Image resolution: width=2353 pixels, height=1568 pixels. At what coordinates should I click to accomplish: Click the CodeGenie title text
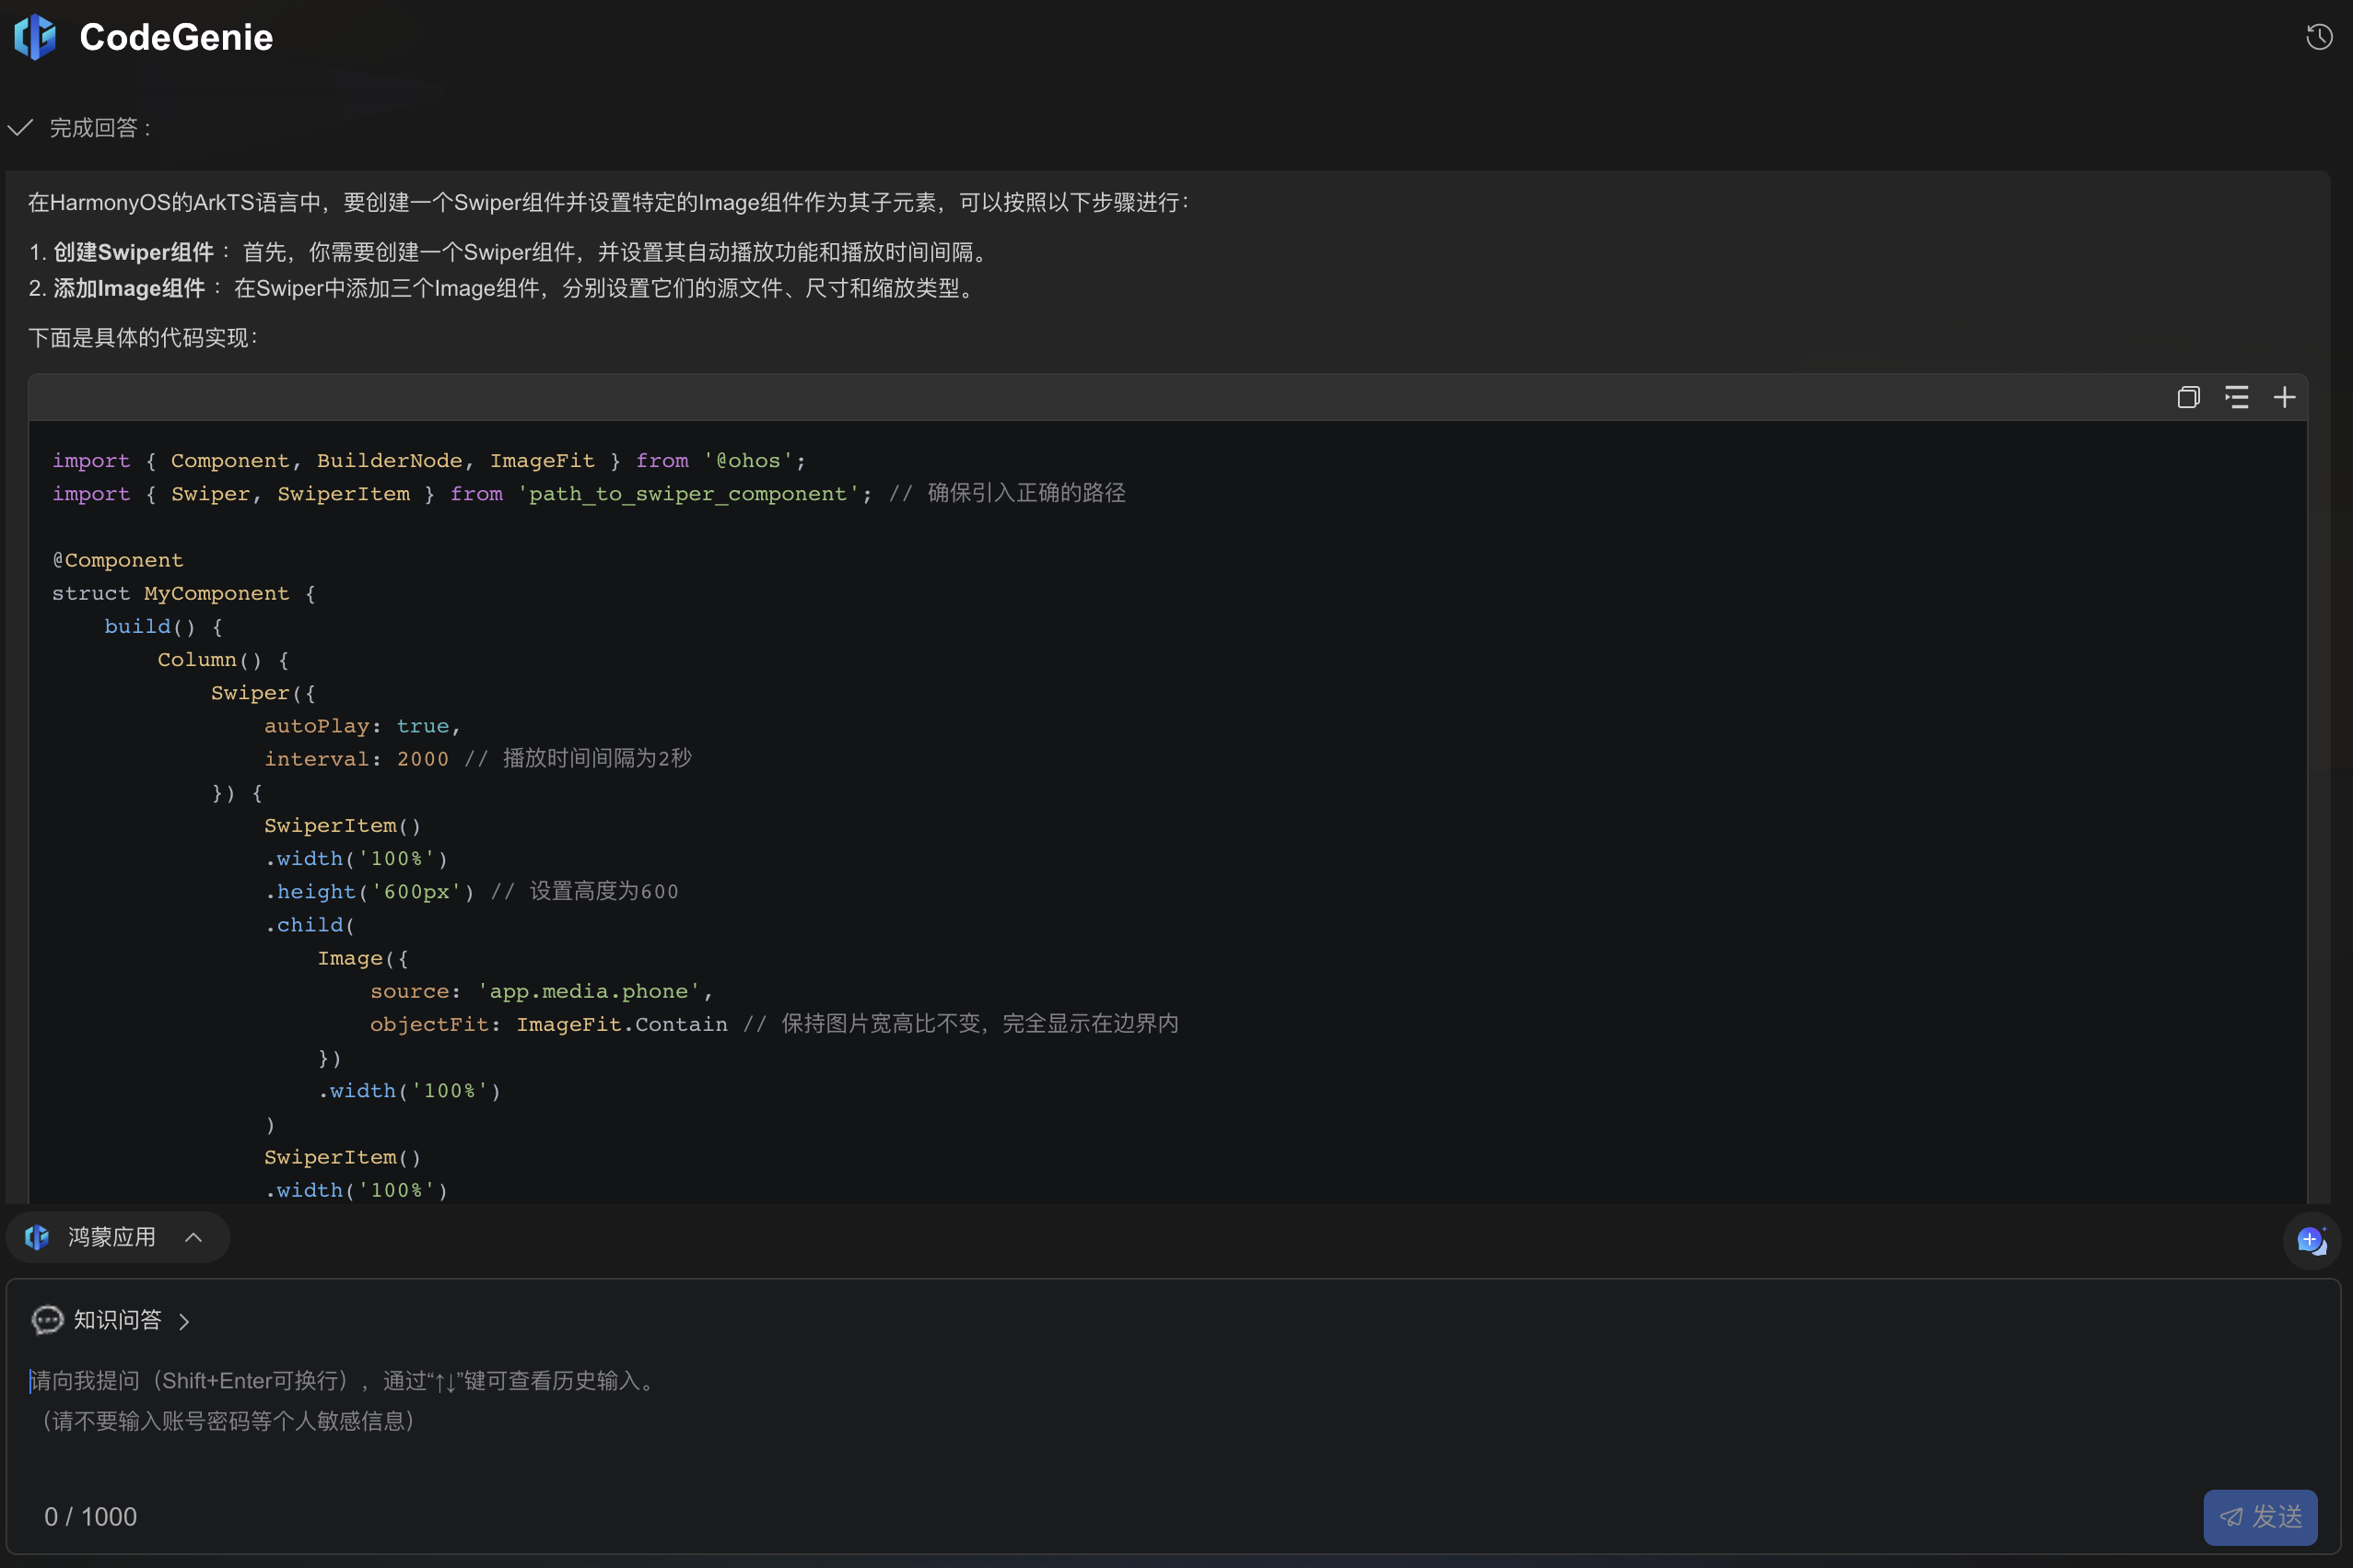click(176, 37)
